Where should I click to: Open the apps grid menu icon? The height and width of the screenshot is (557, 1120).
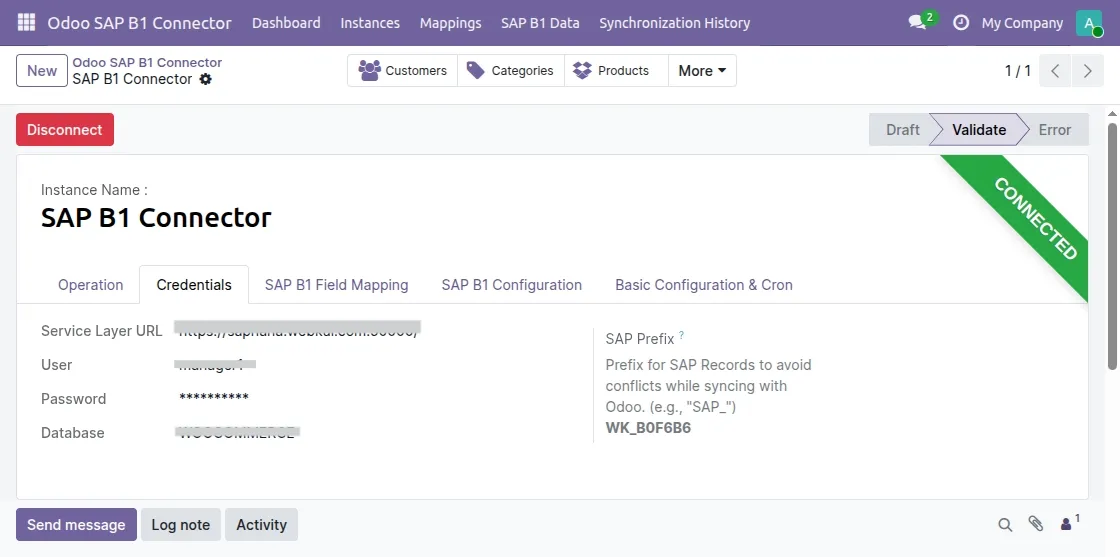point(26,23)
